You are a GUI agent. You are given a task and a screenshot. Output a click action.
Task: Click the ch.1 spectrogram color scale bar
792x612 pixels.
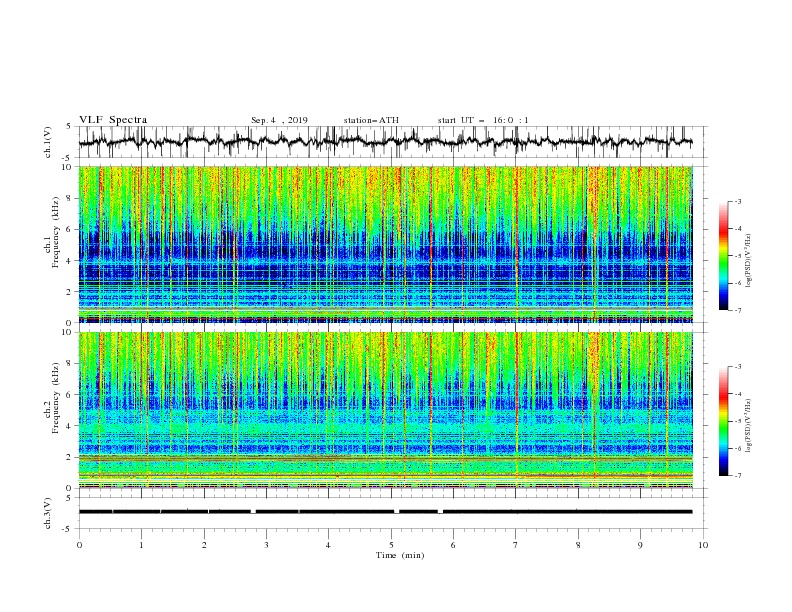(723, 255)
